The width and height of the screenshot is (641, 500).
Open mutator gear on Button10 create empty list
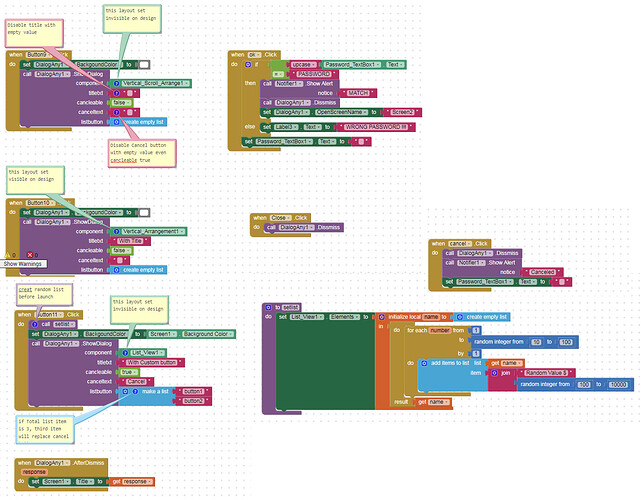[117, 270]
